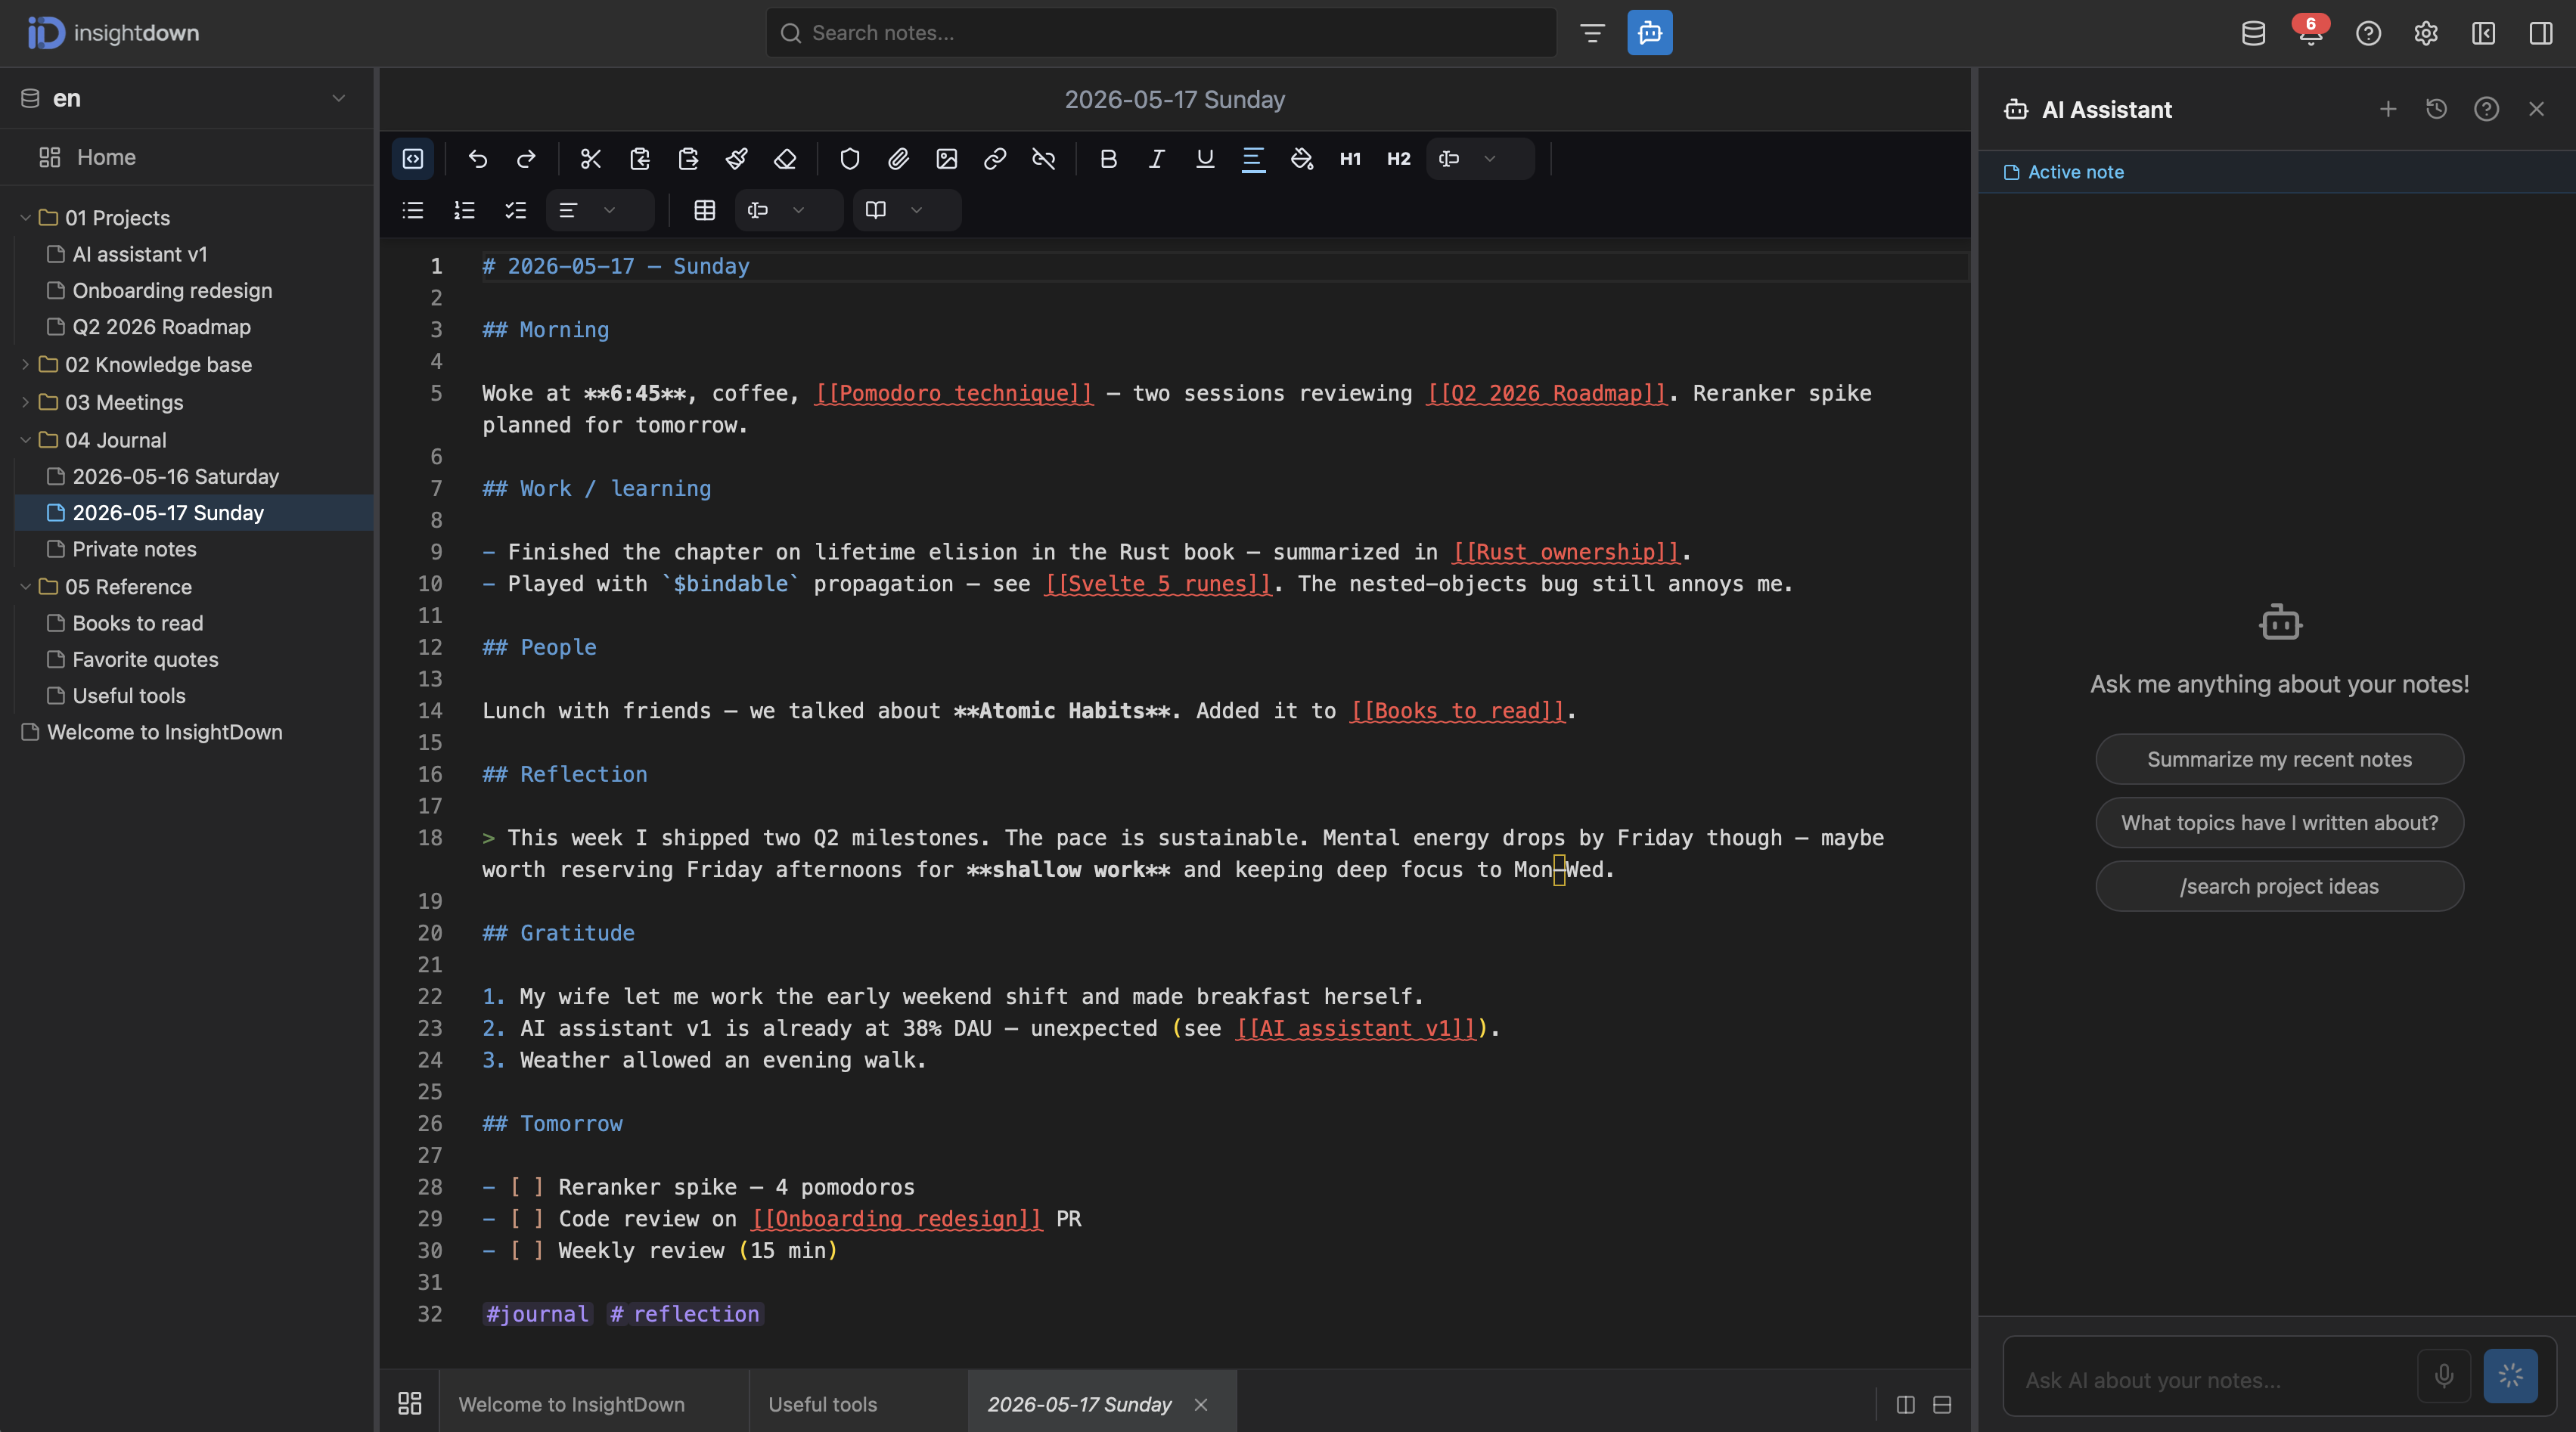This screenshot has width=2576, height=1432.
Task: Clear formatting with the eraser icon
Action: coord(785,159)
